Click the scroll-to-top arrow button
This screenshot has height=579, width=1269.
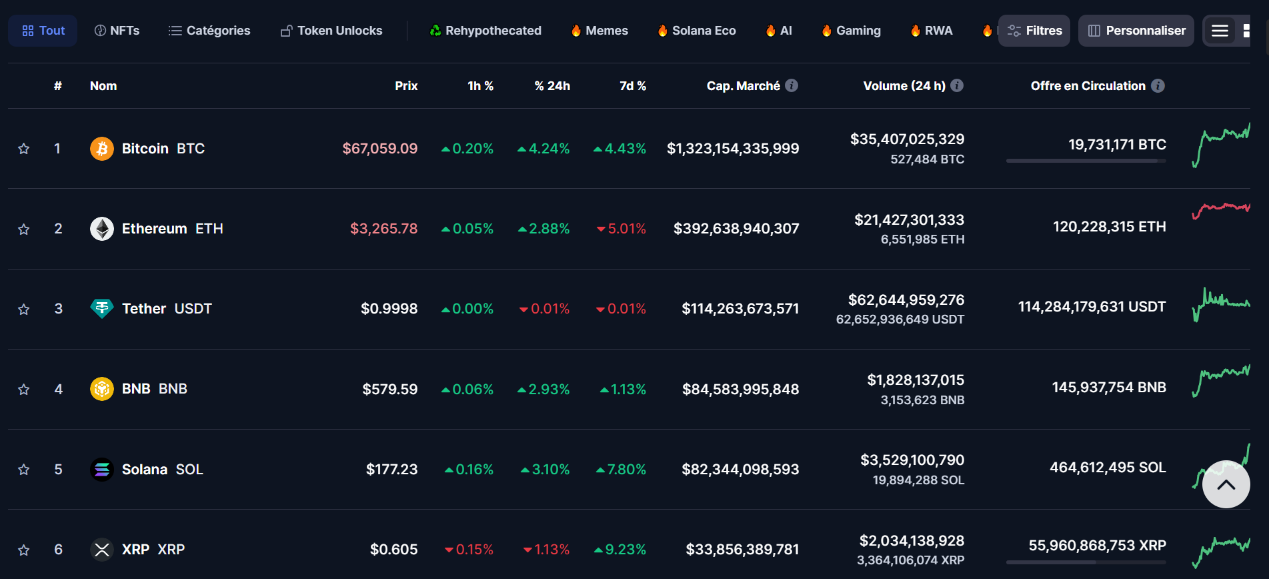[x=1225, y=484]
